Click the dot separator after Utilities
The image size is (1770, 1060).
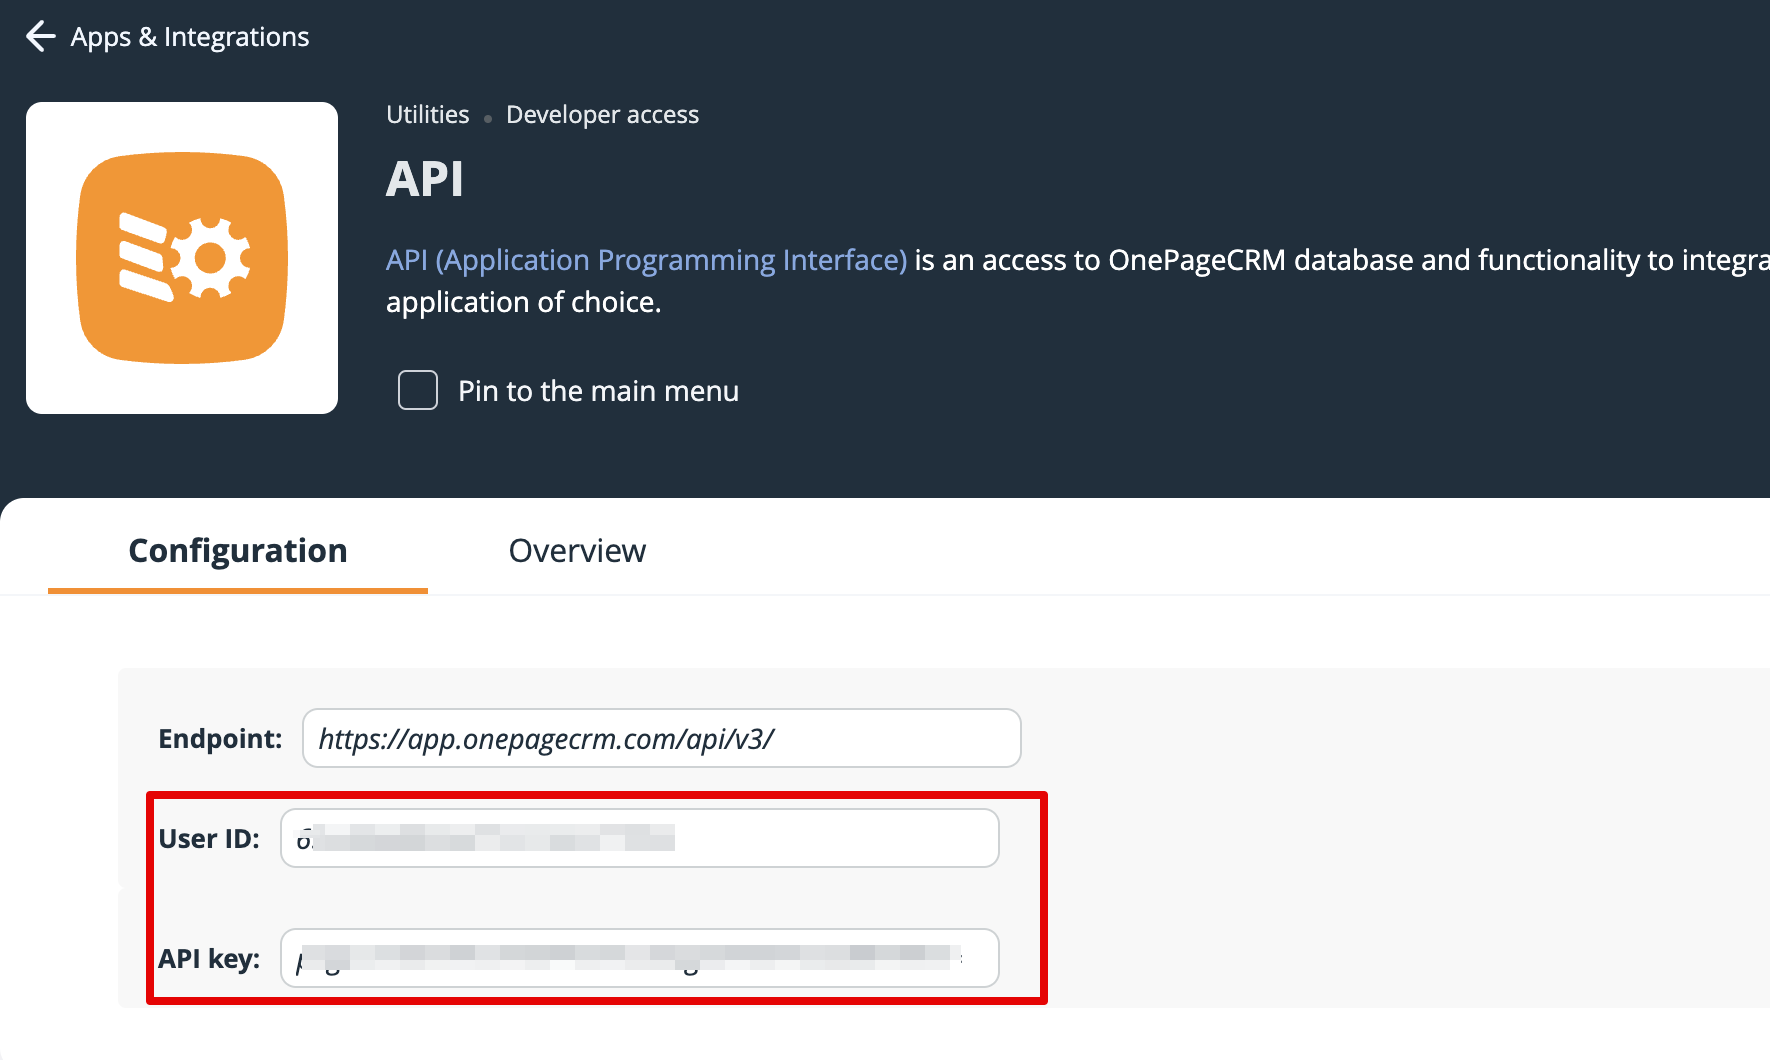click(x=488, y=119)
